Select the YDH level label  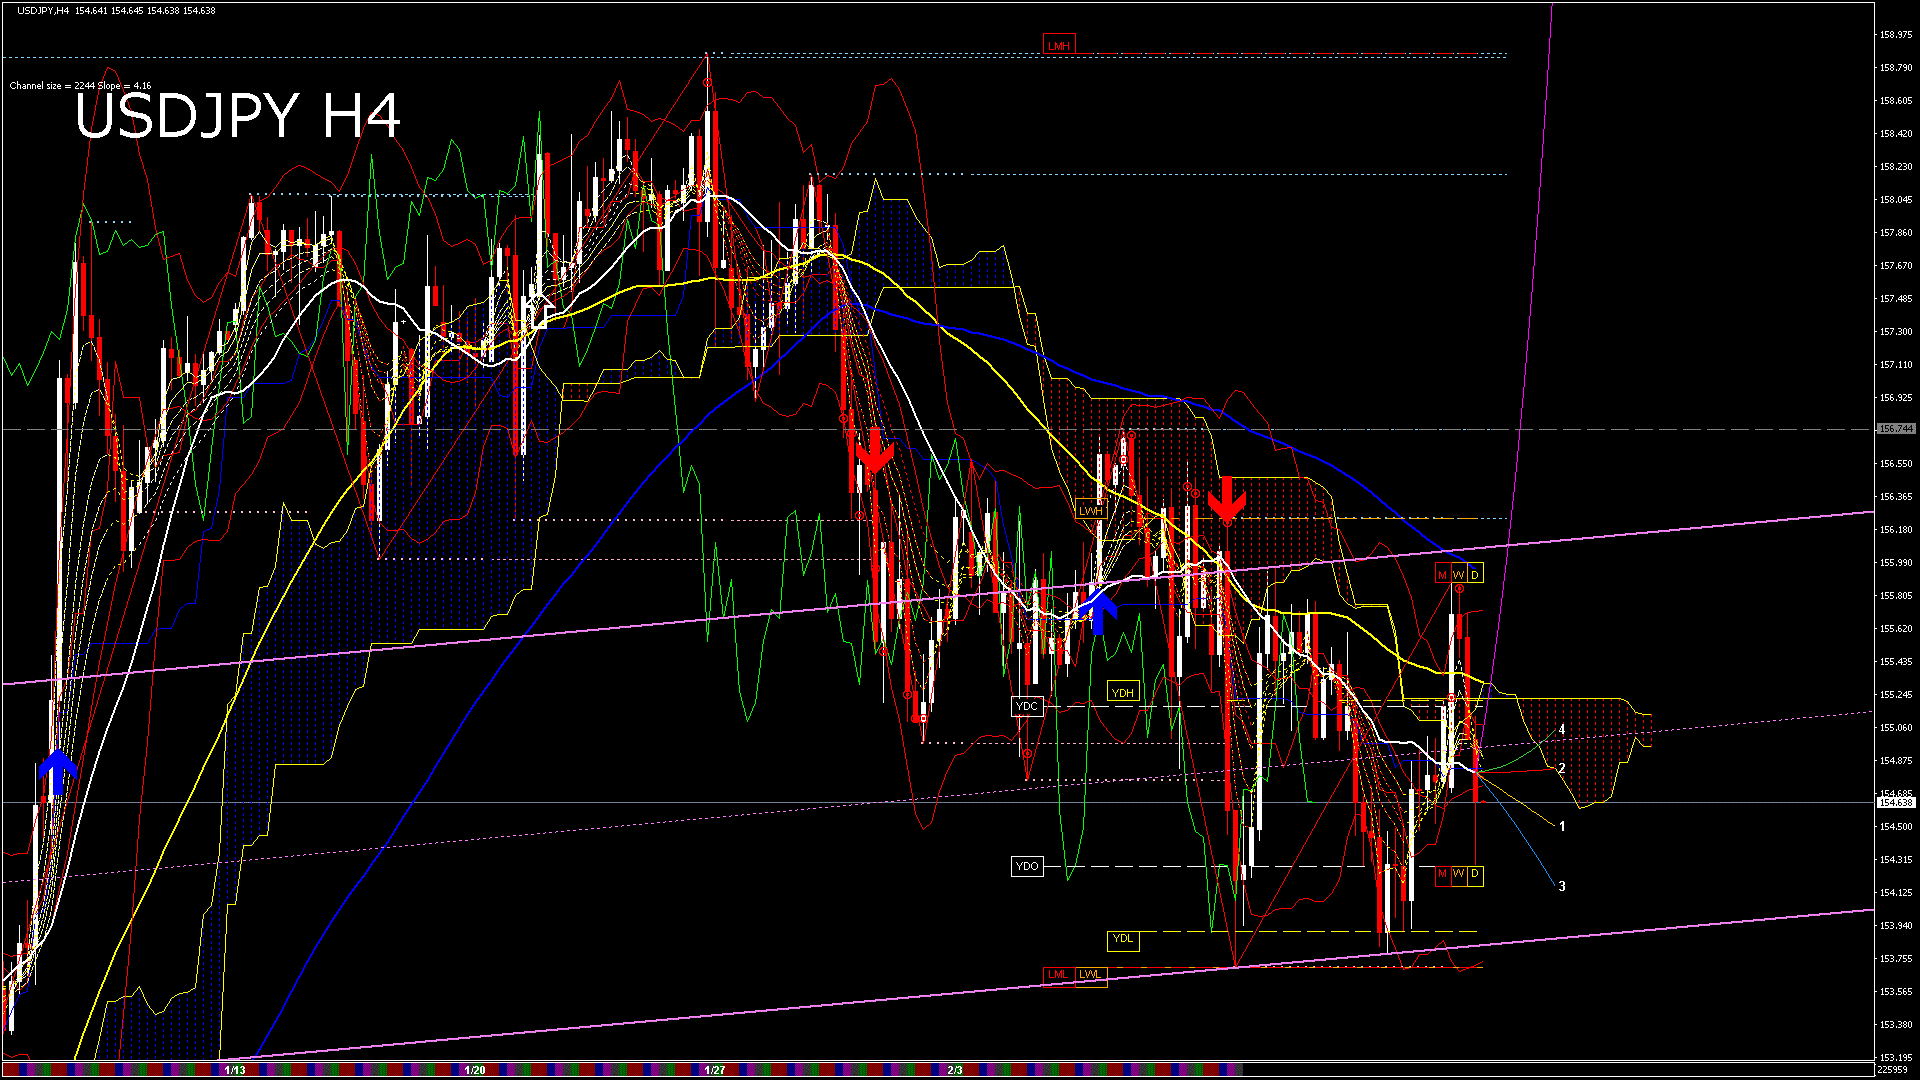coord(1123,692)
